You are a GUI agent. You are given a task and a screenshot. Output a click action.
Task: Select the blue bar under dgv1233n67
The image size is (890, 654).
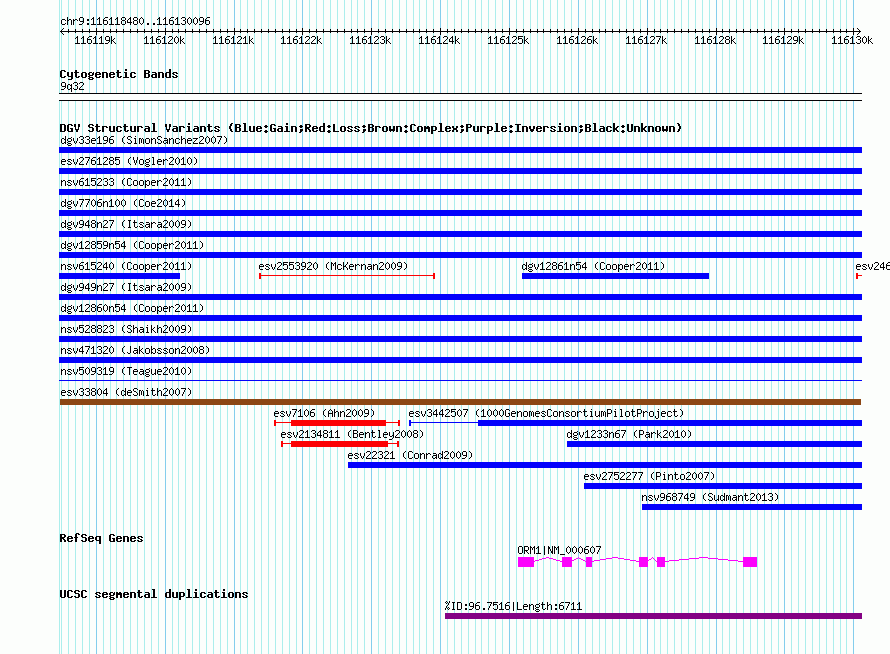point(714,444)
